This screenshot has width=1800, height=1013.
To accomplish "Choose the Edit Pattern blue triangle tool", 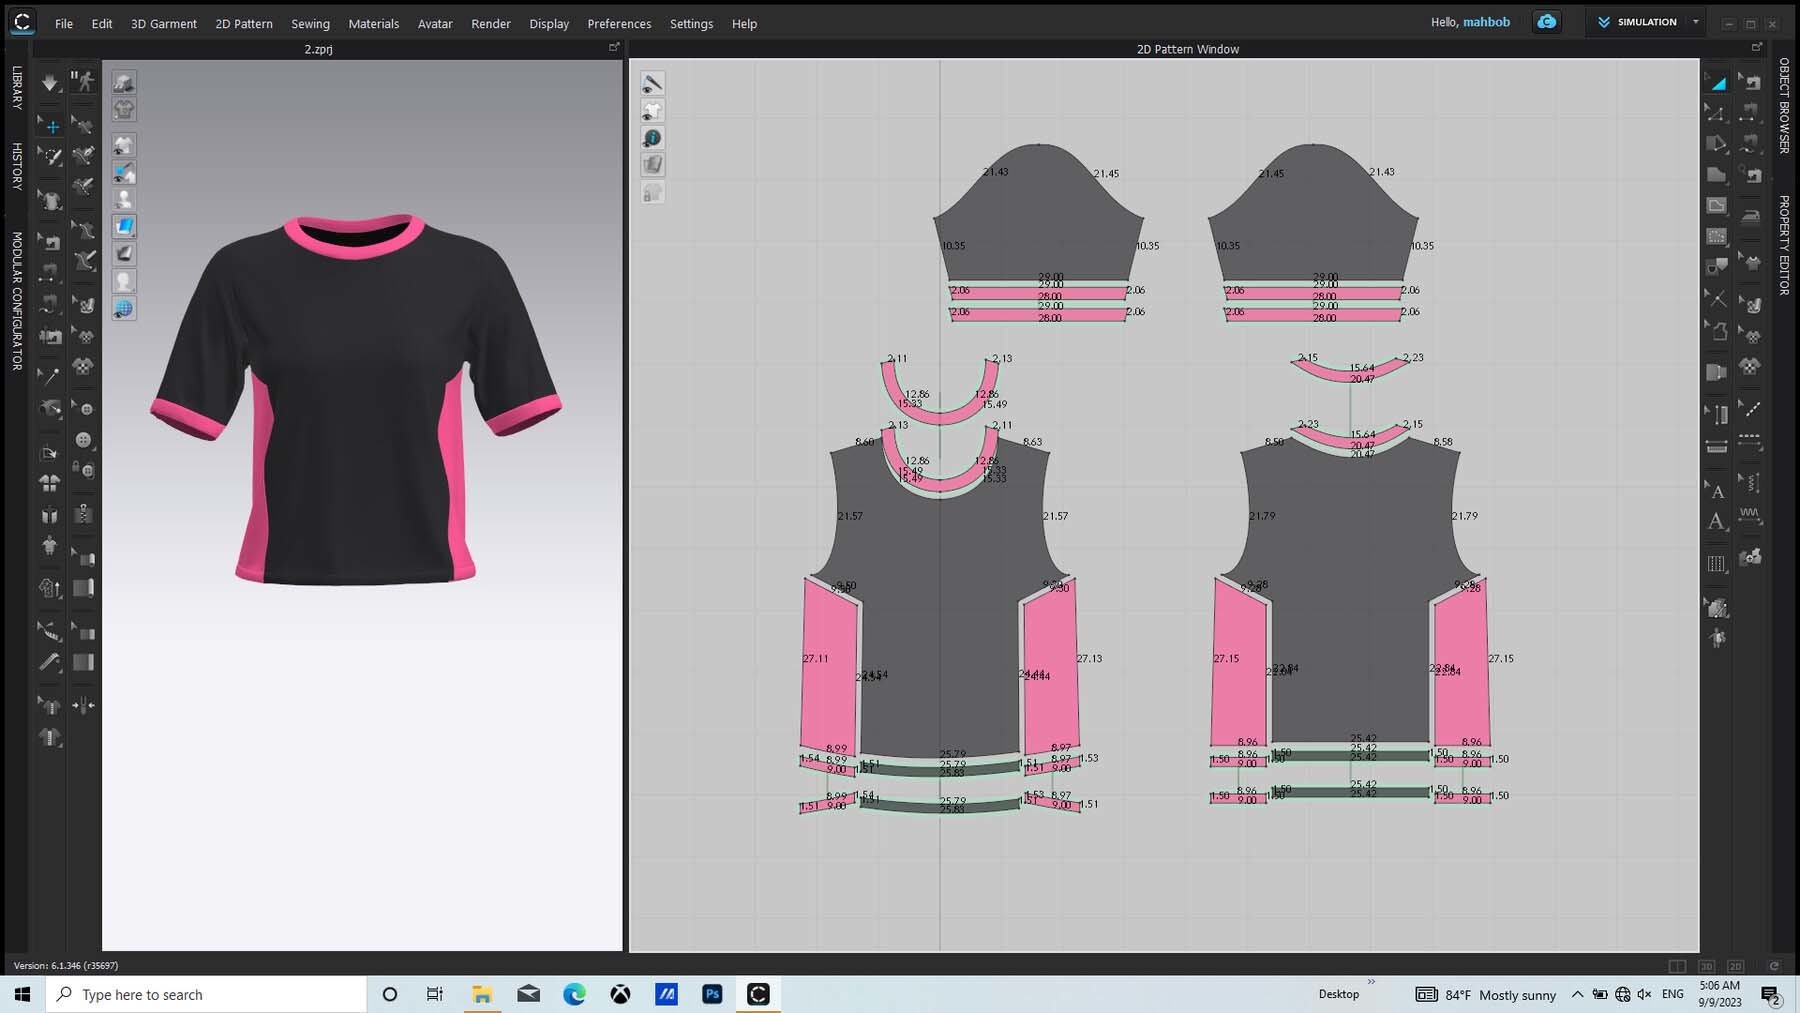I will [x=1717, y=83].
